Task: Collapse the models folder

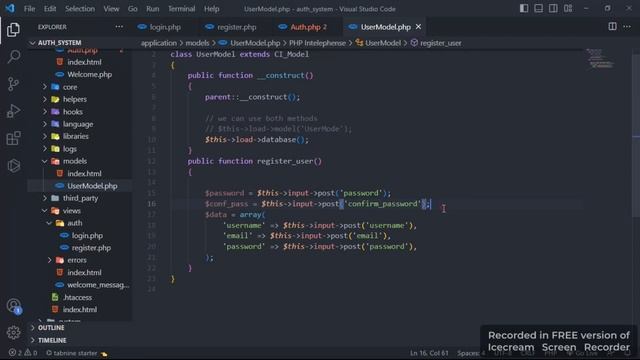Action: (x=74, y=161)
